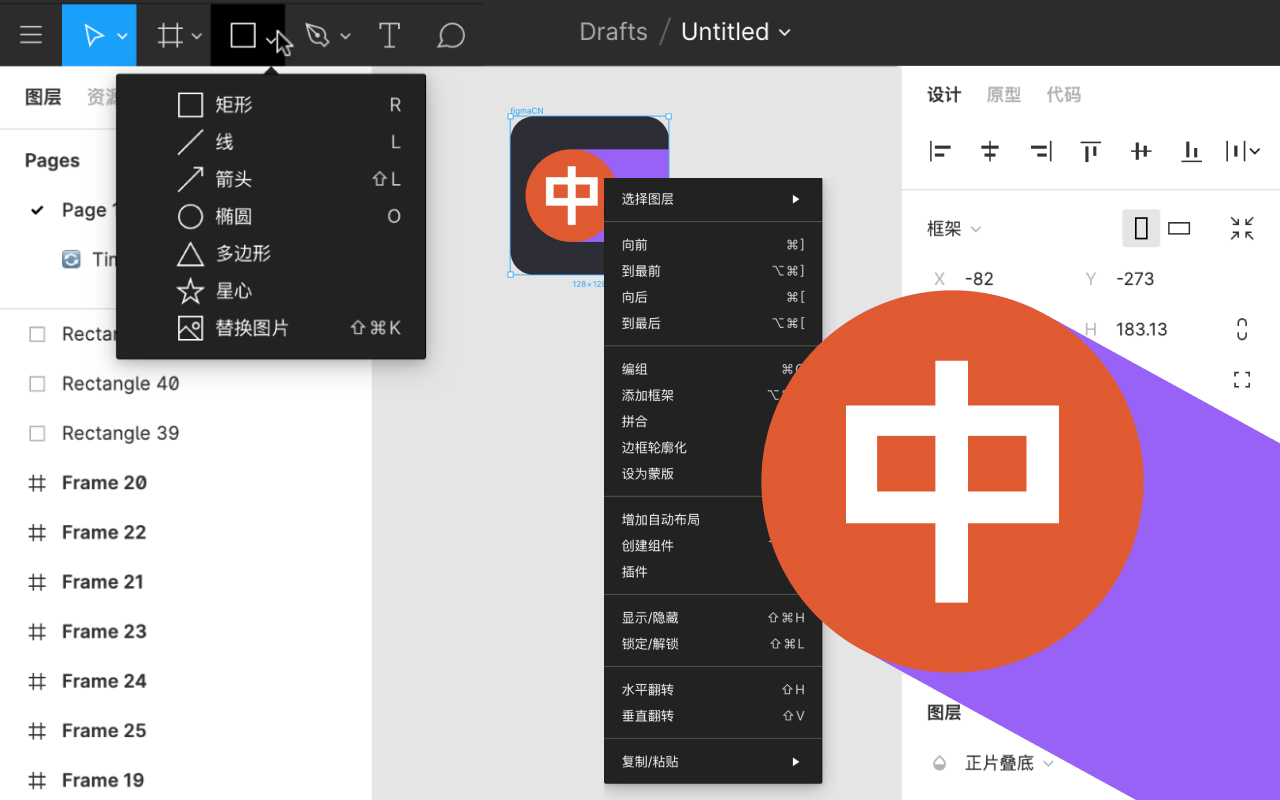Viewport: 1280px width, 800px height.
Task: Click the align left edges icon
Action: point(940,151)
